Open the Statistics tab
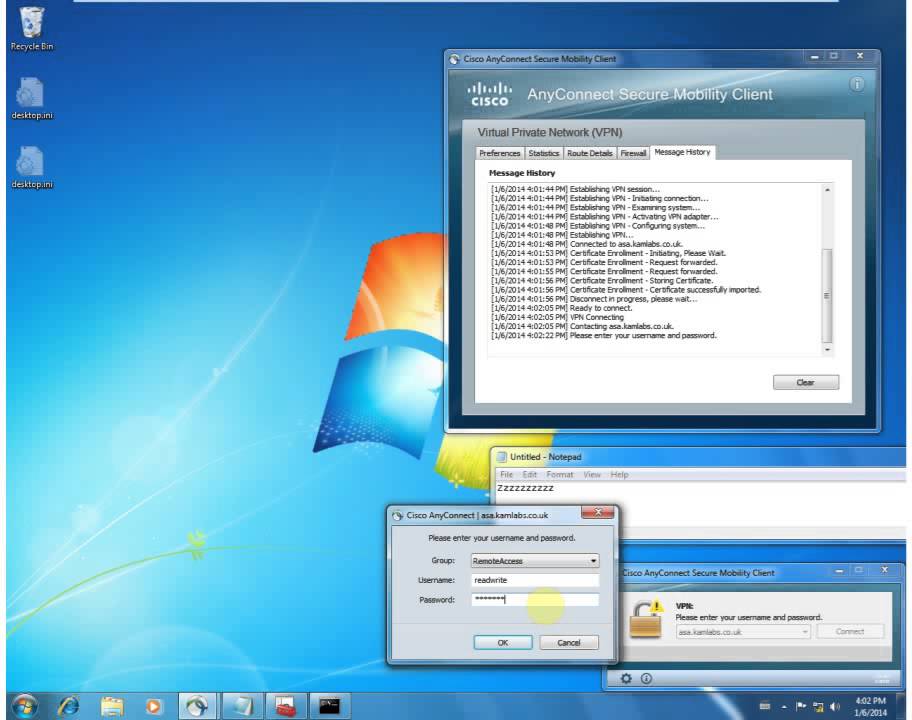 543,153
